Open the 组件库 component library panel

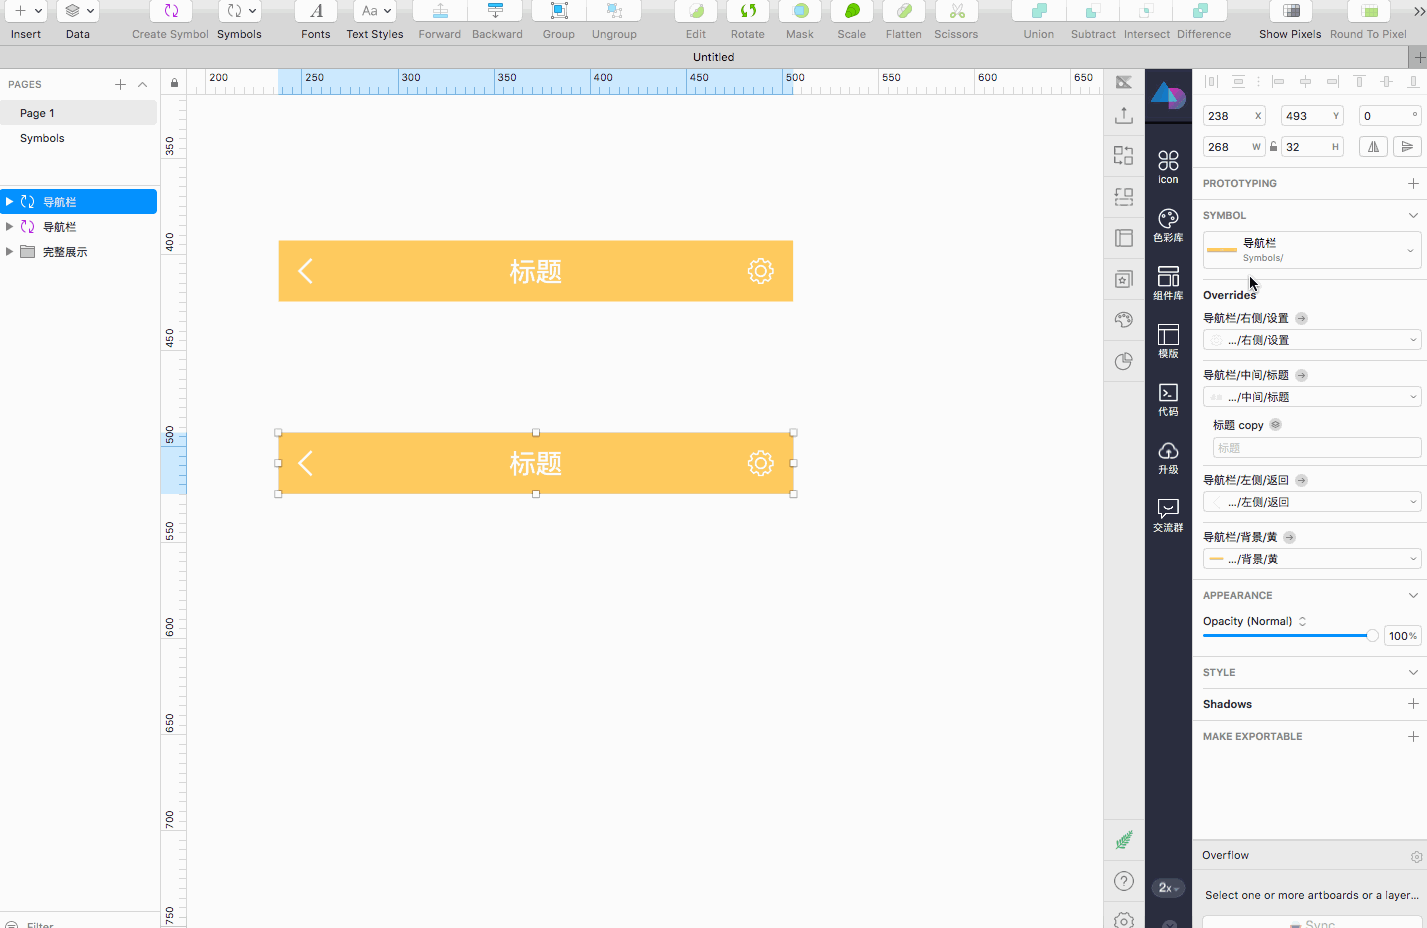click(x=1168, y=283)
